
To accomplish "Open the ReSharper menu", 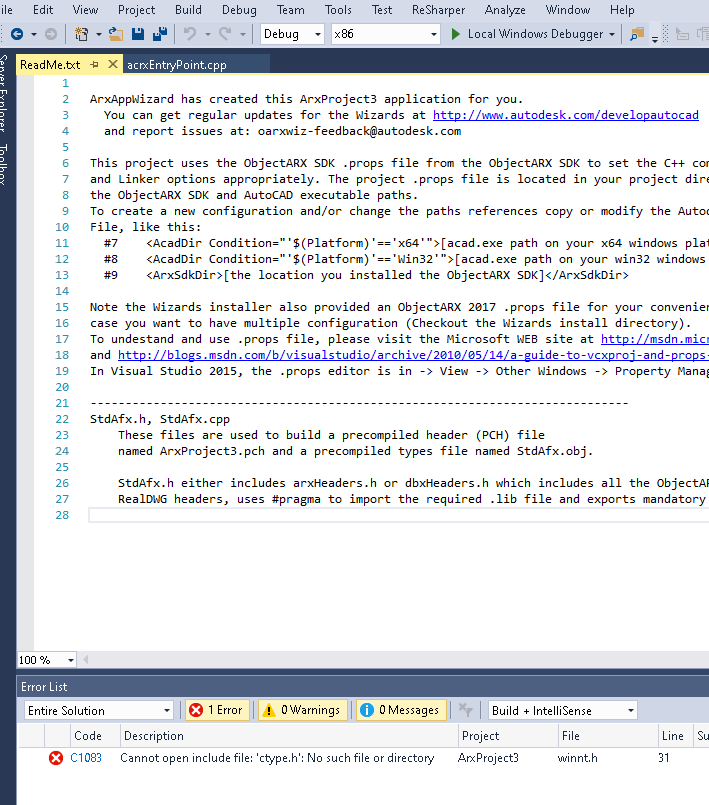I will 438,10.
